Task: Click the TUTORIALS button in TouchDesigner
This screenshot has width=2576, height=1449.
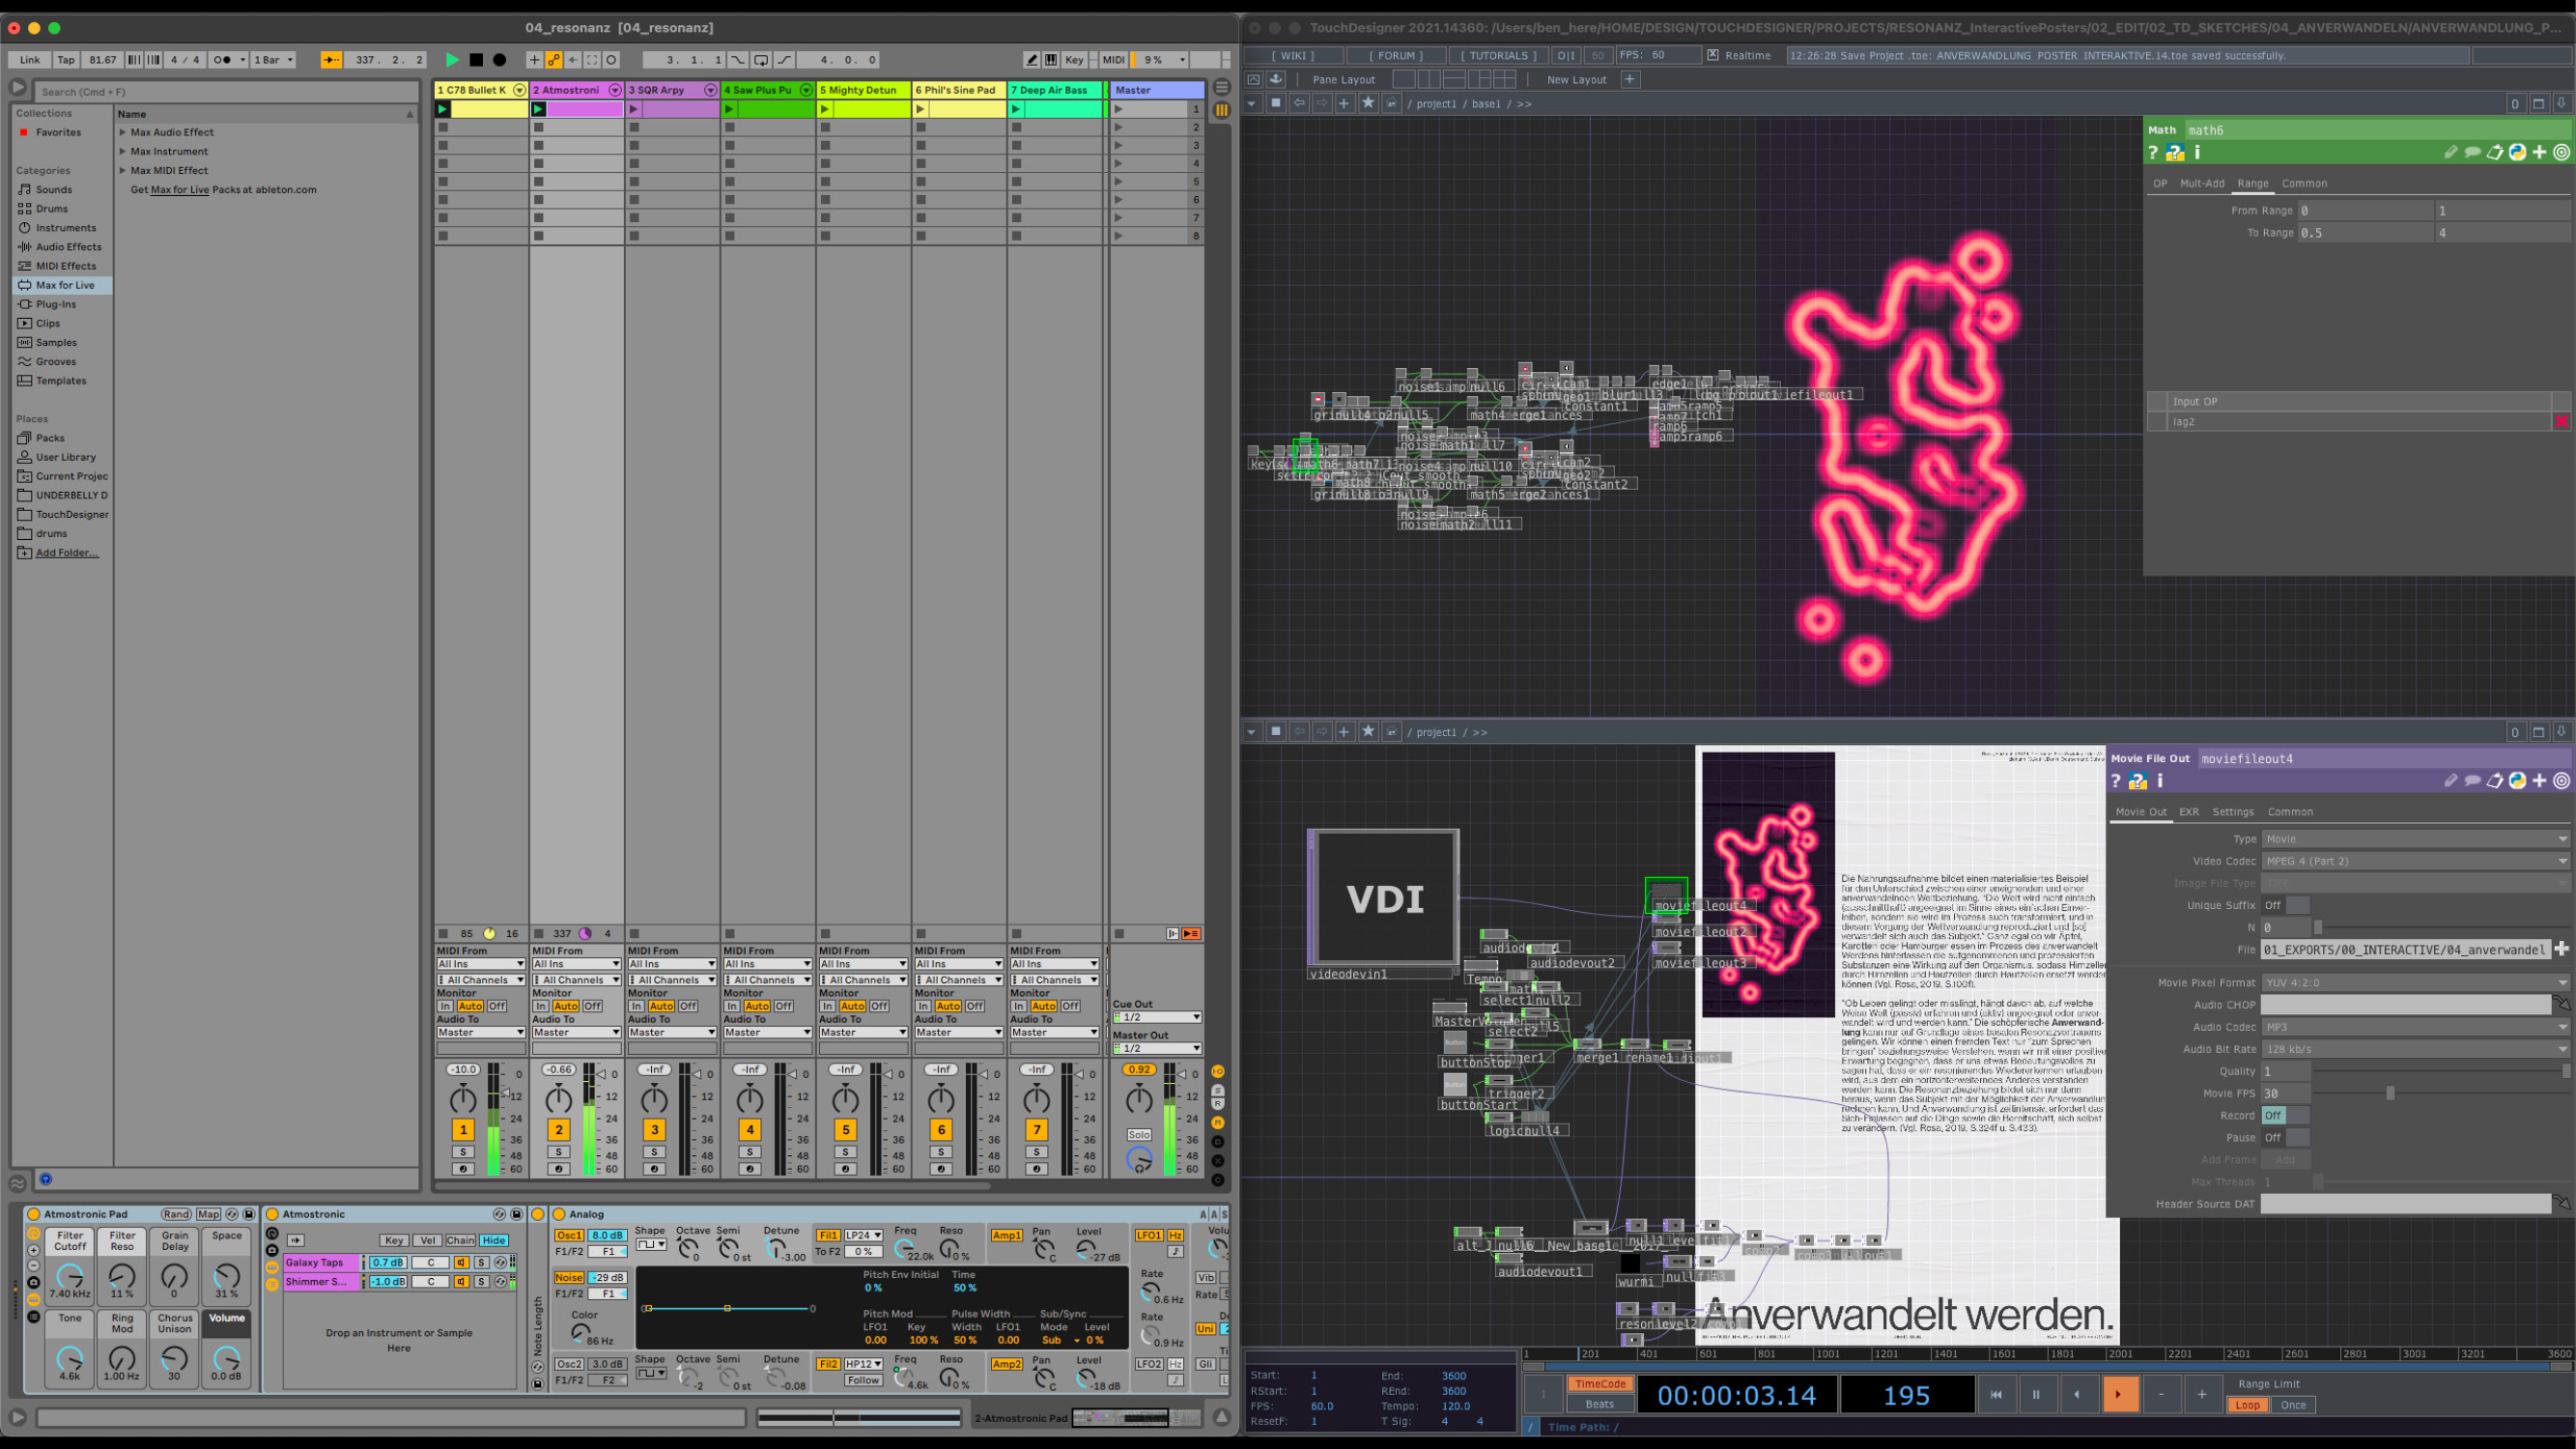Action: pos(1497,56)
